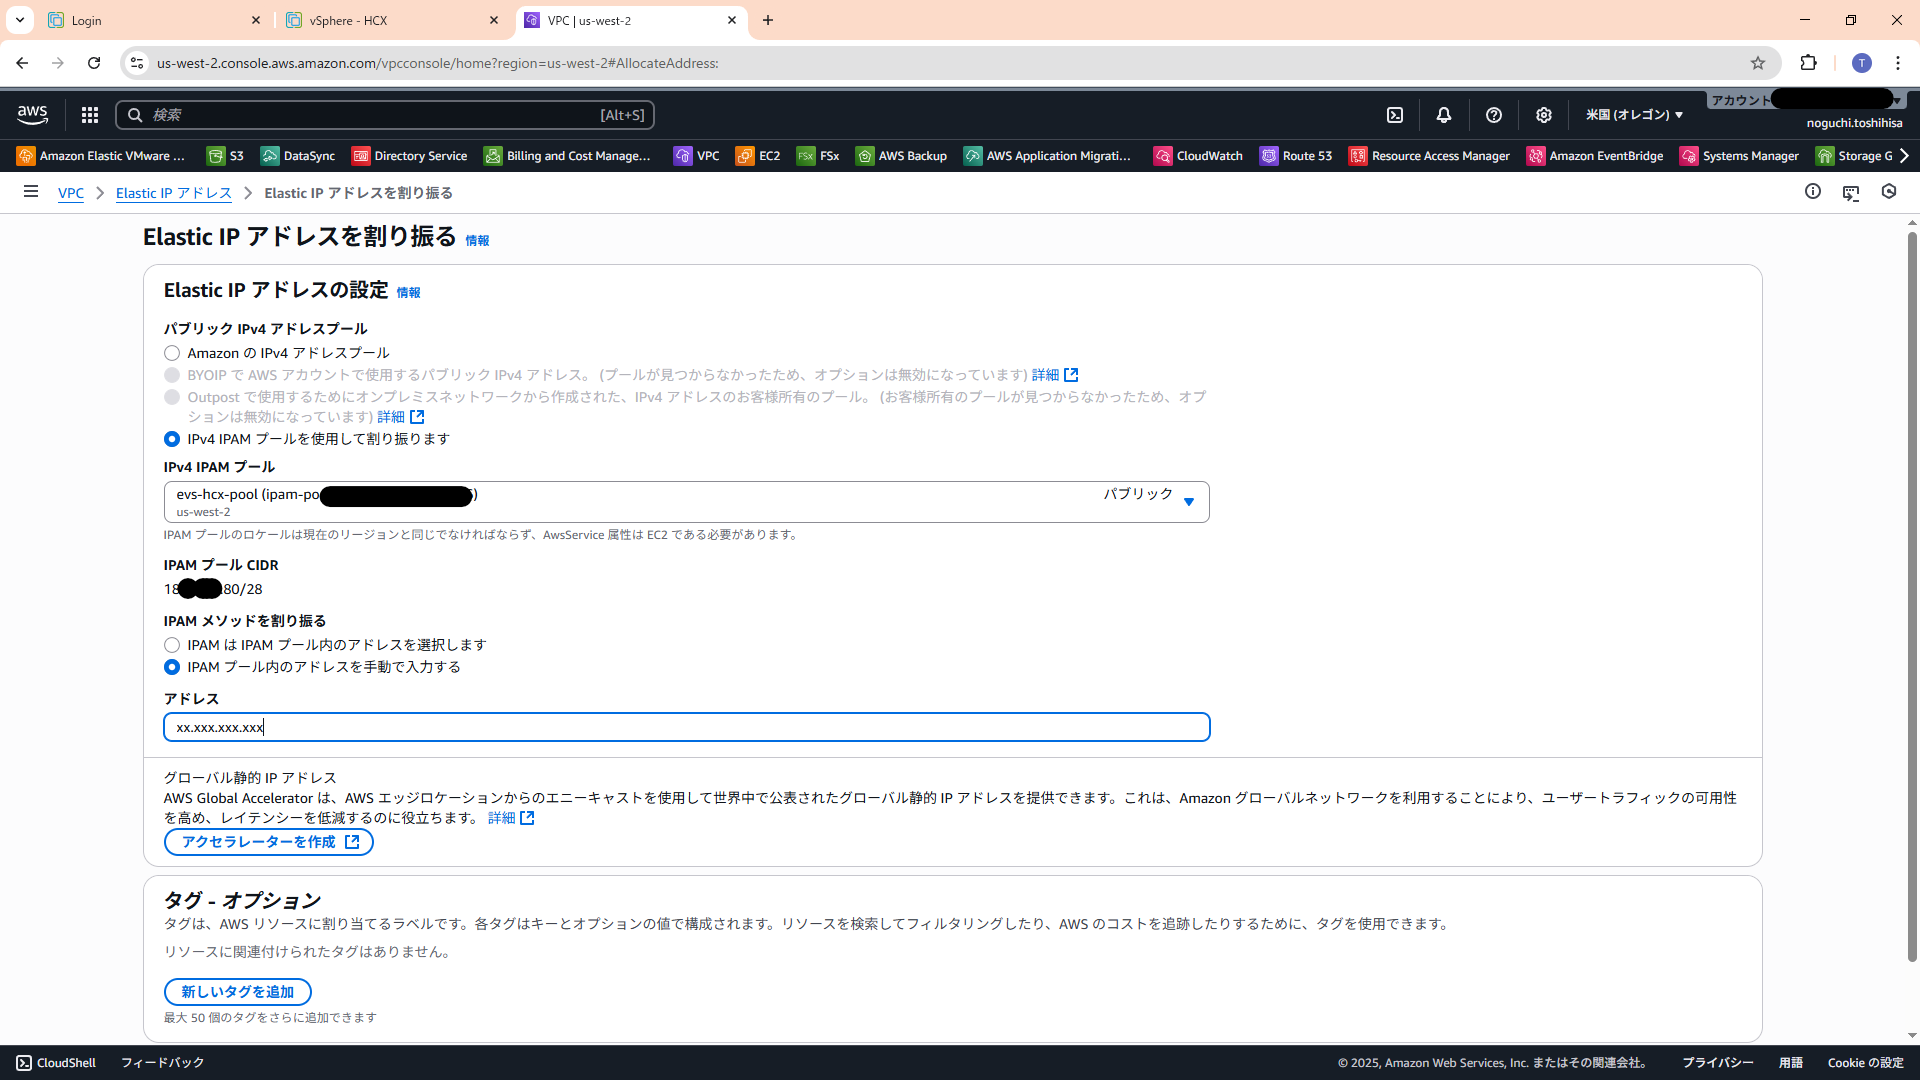Open the AWS services grid menu
Image resolution: width=1920 pixels, height=1080 pixels.
click(x=90, y=115)
